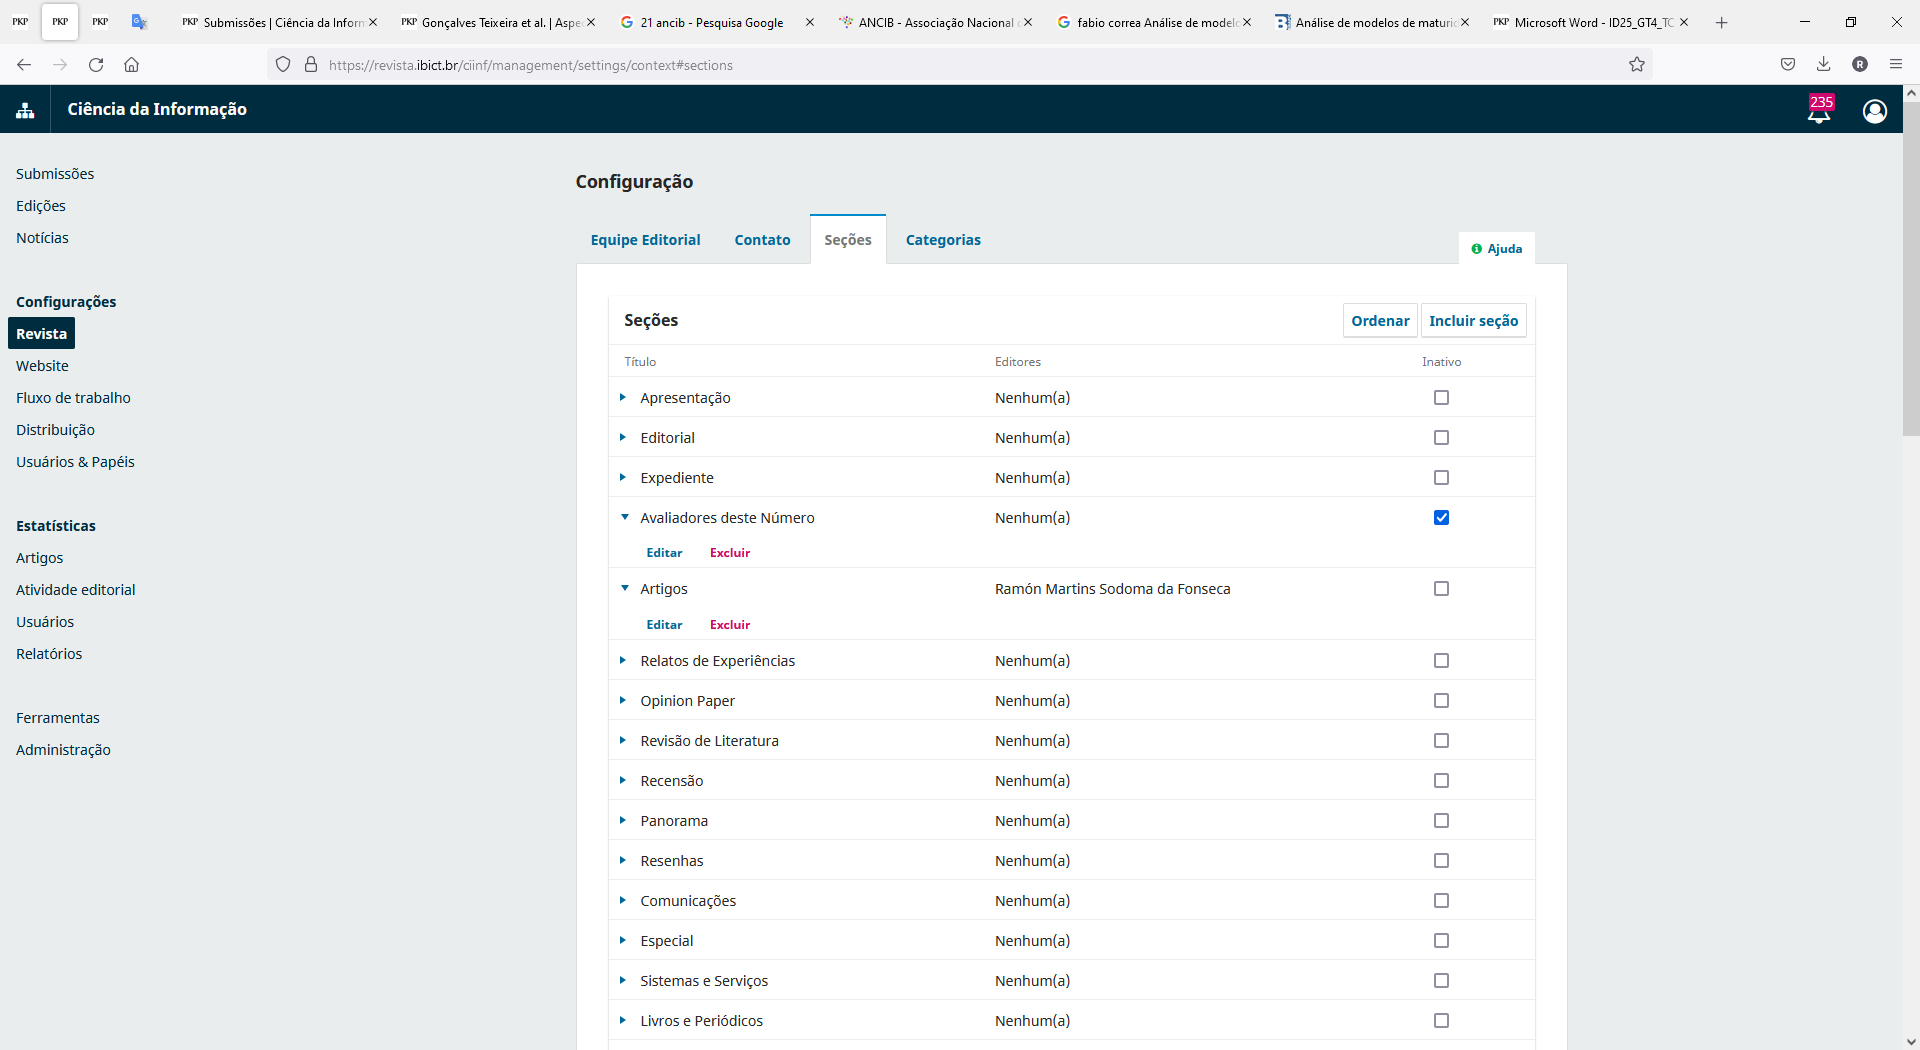1920x1050 pixels.
Task: Open the Firefox account R icon
Action: pos(1860,65)
